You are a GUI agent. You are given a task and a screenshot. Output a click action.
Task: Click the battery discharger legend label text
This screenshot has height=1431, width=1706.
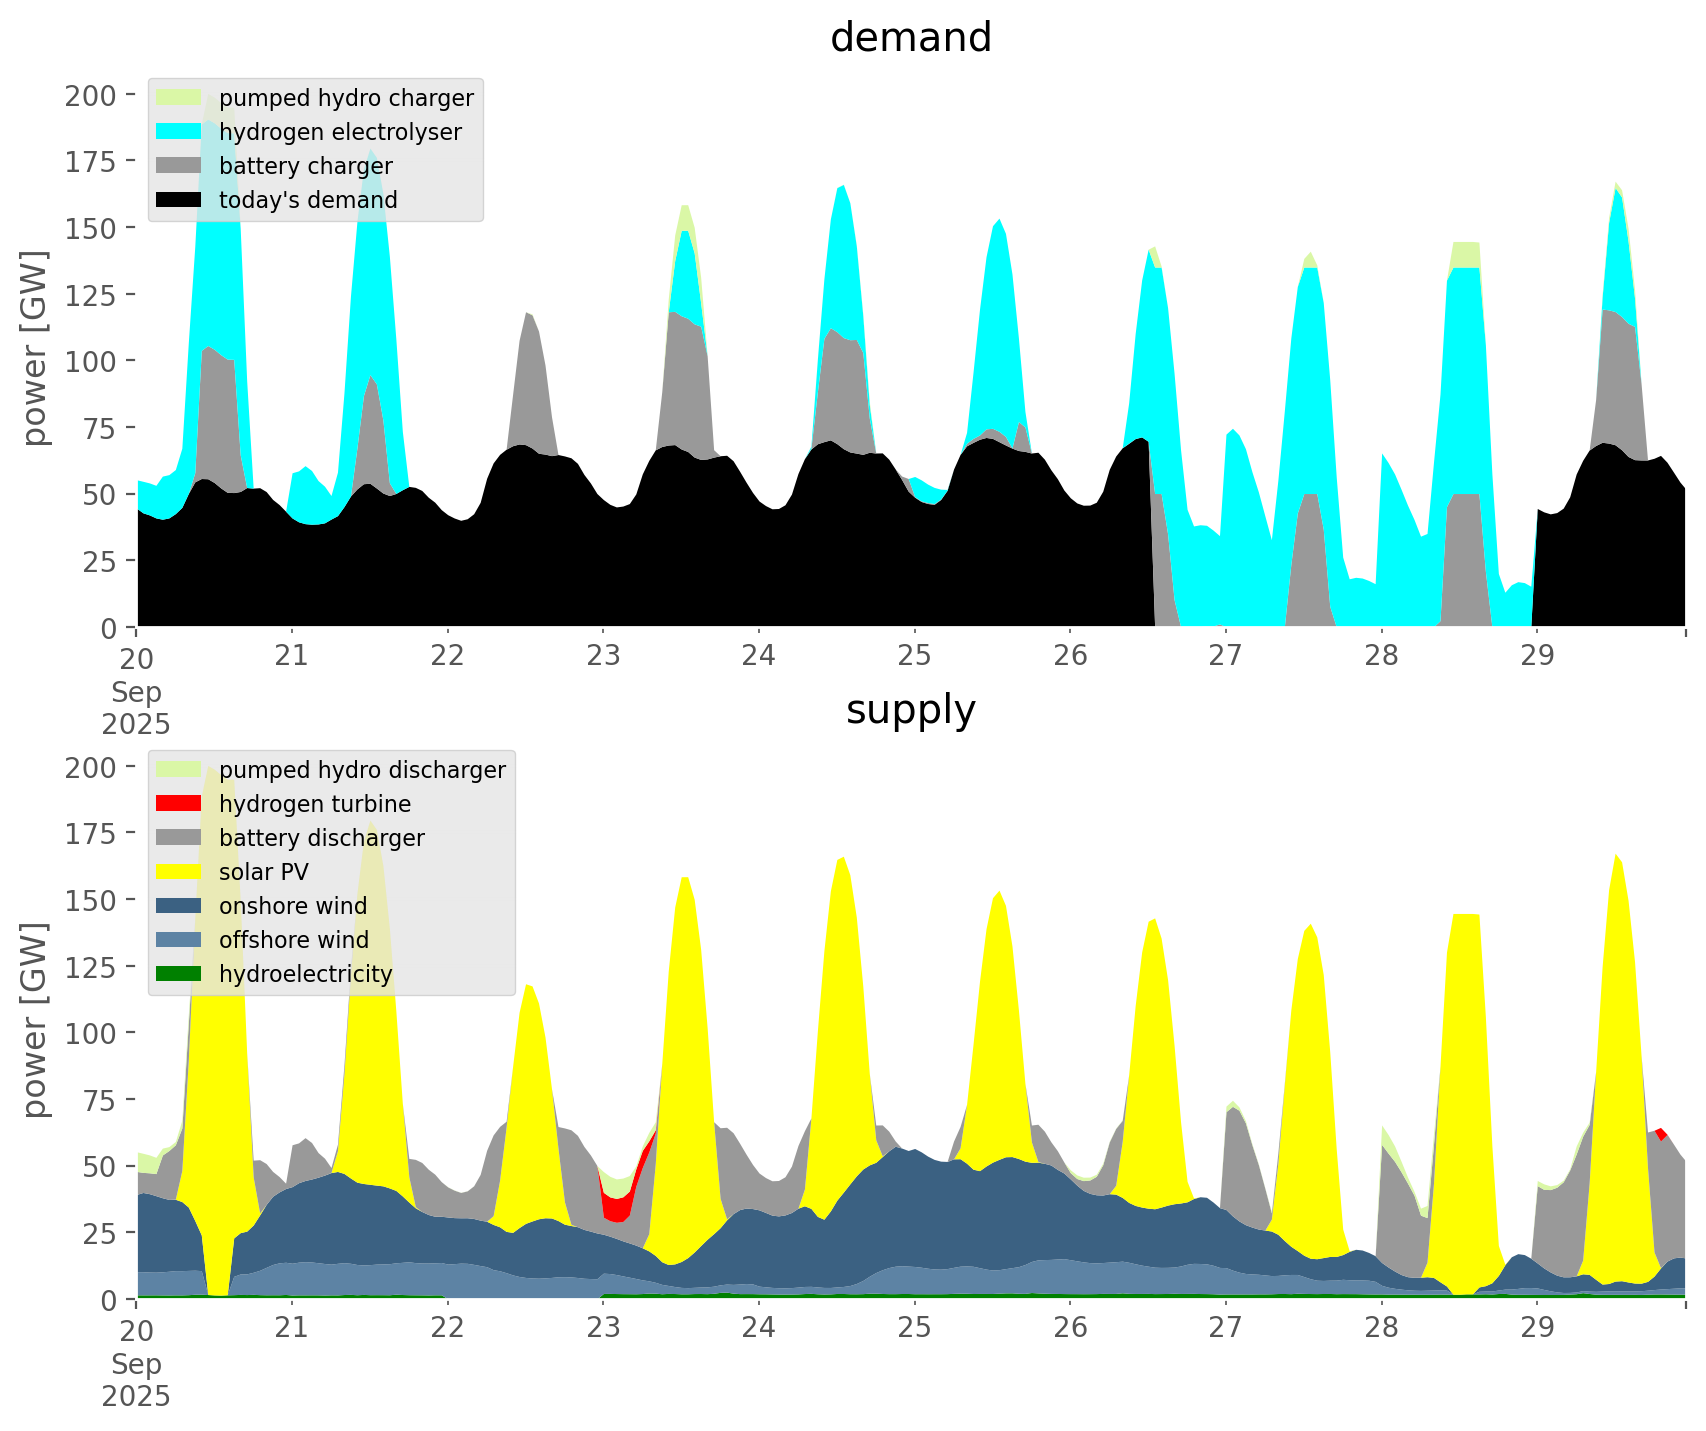click(321, 838)
